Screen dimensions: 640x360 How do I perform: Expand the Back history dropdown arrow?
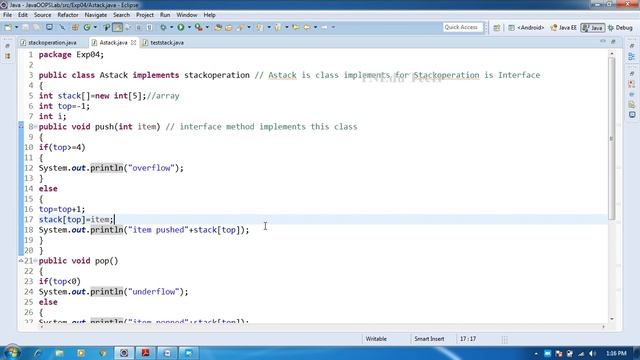pos(315,27)
